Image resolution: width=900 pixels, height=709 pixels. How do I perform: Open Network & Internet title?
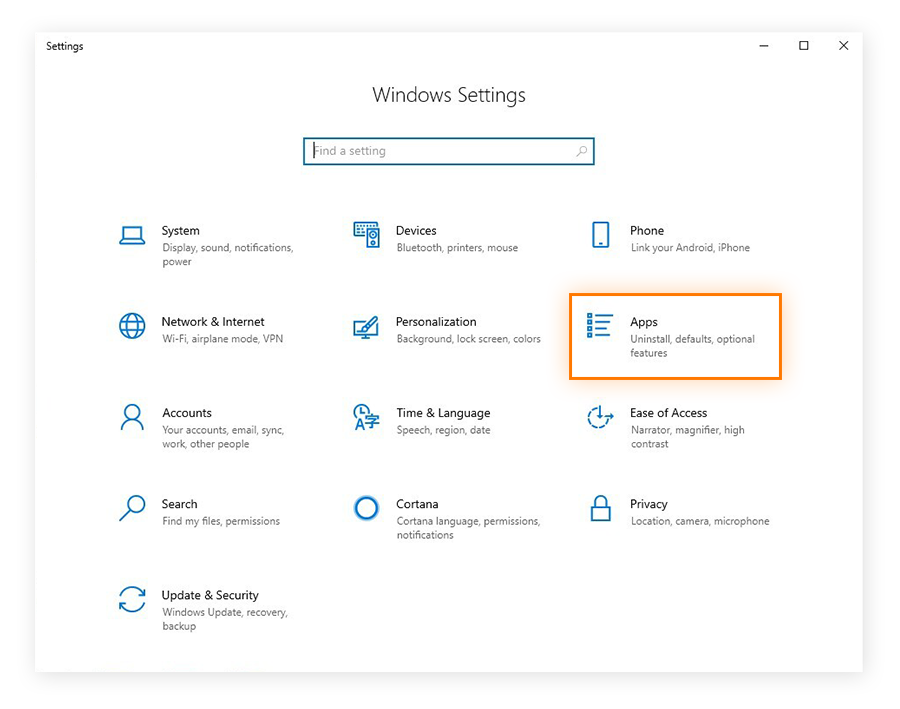pyautogui.click(x=213, y=321)
